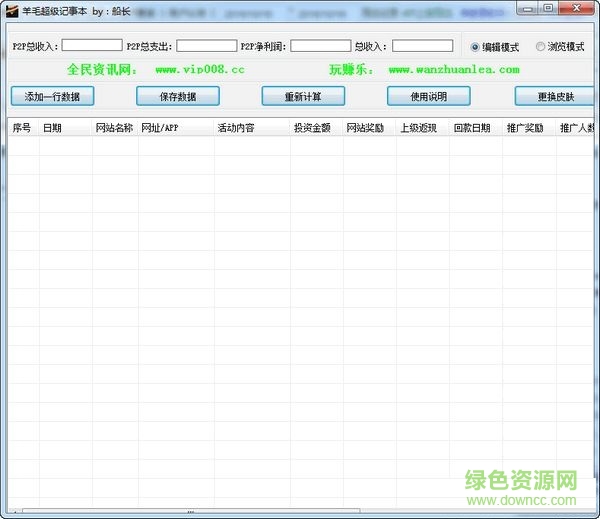The image size is (600, 519).
Task: Click the 添加一行数据 button
Action: 52,96
